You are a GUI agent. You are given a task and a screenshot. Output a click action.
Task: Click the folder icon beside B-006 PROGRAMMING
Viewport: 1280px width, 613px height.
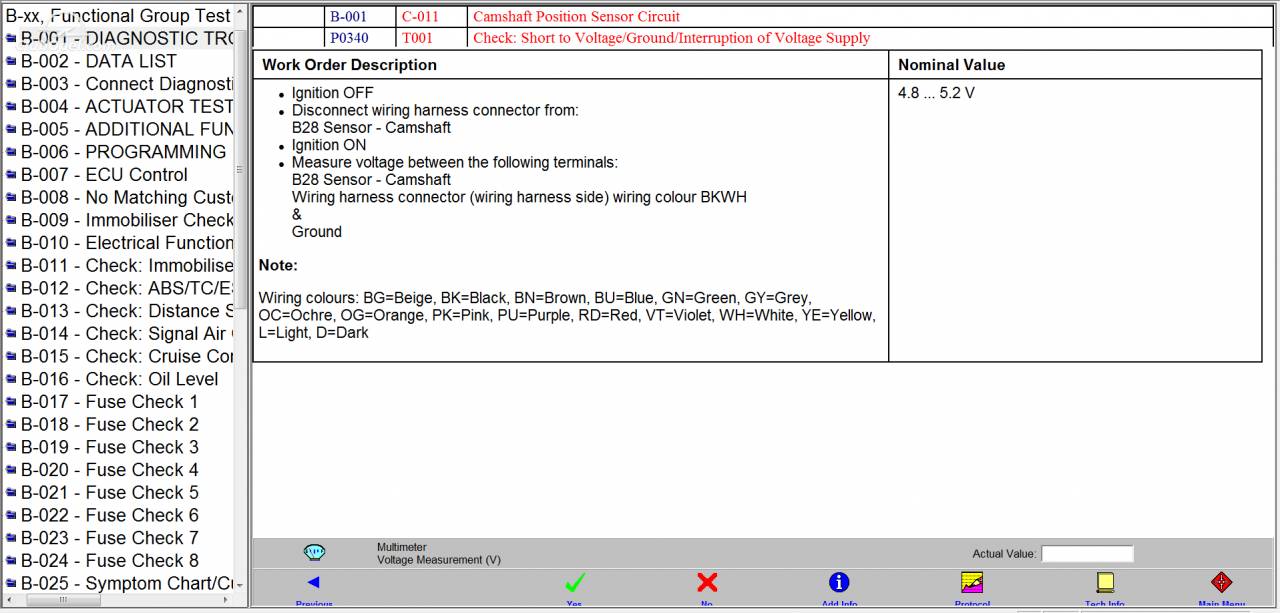pyautogui.click(x=11, y=152)
